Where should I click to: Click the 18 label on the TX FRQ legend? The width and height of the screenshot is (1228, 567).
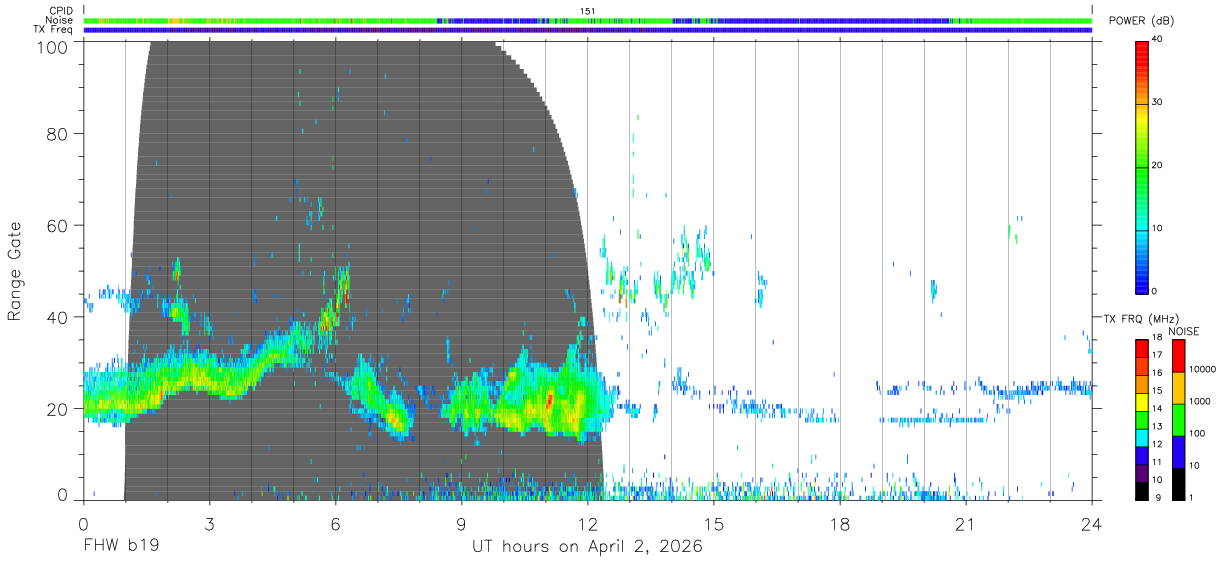point(1157,337)
